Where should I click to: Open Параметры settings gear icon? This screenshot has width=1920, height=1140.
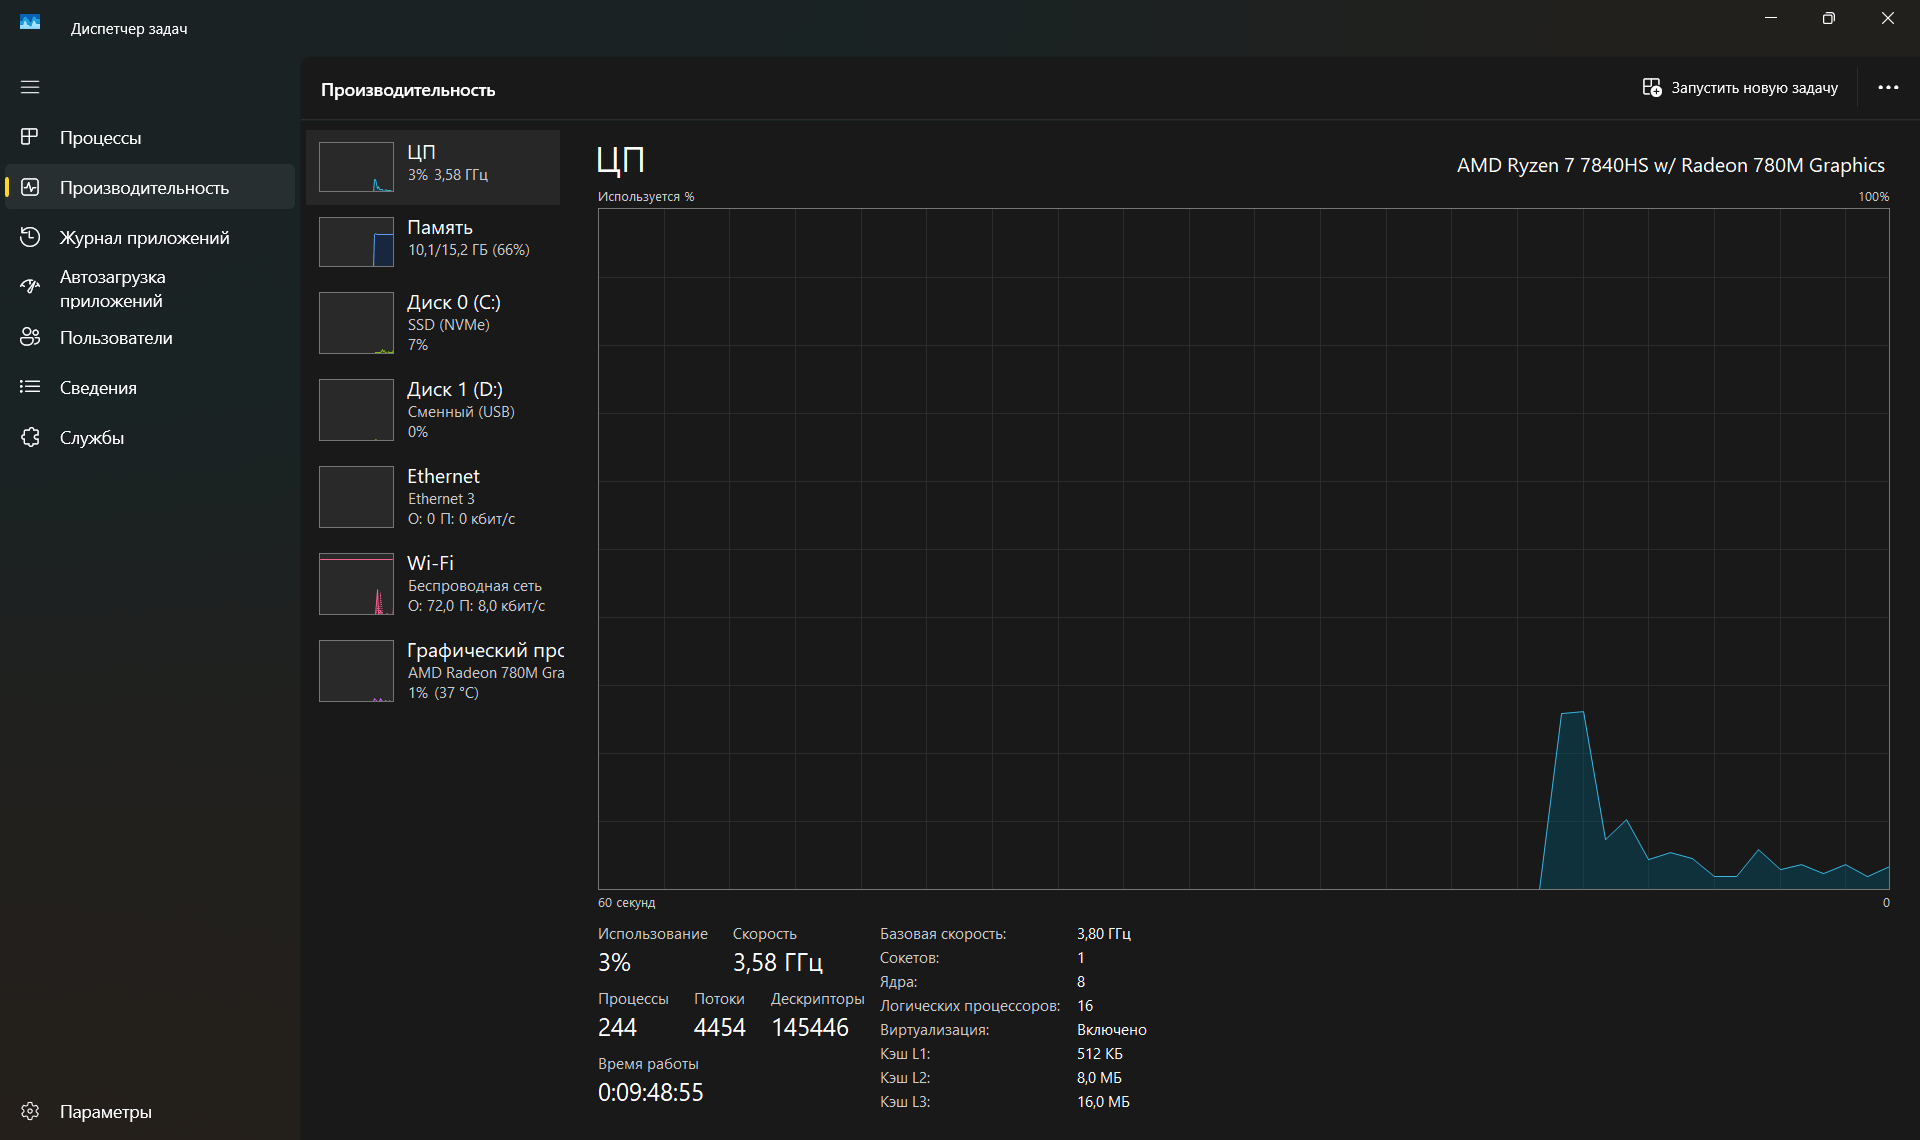tap(30, 1111)
